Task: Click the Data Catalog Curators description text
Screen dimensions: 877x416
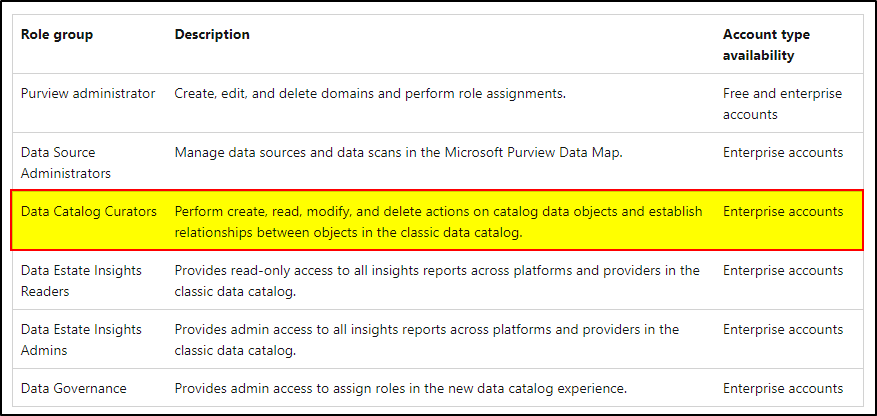Action: (438, 222)
